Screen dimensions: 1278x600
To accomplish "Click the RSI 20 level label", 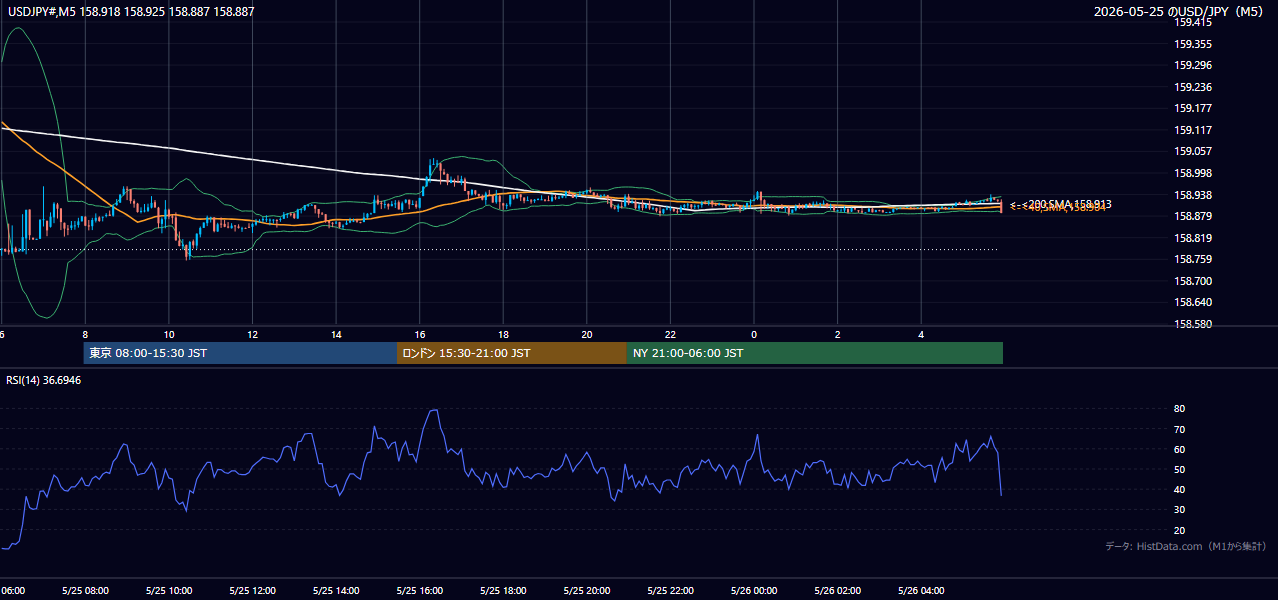I will (1179, 530).
